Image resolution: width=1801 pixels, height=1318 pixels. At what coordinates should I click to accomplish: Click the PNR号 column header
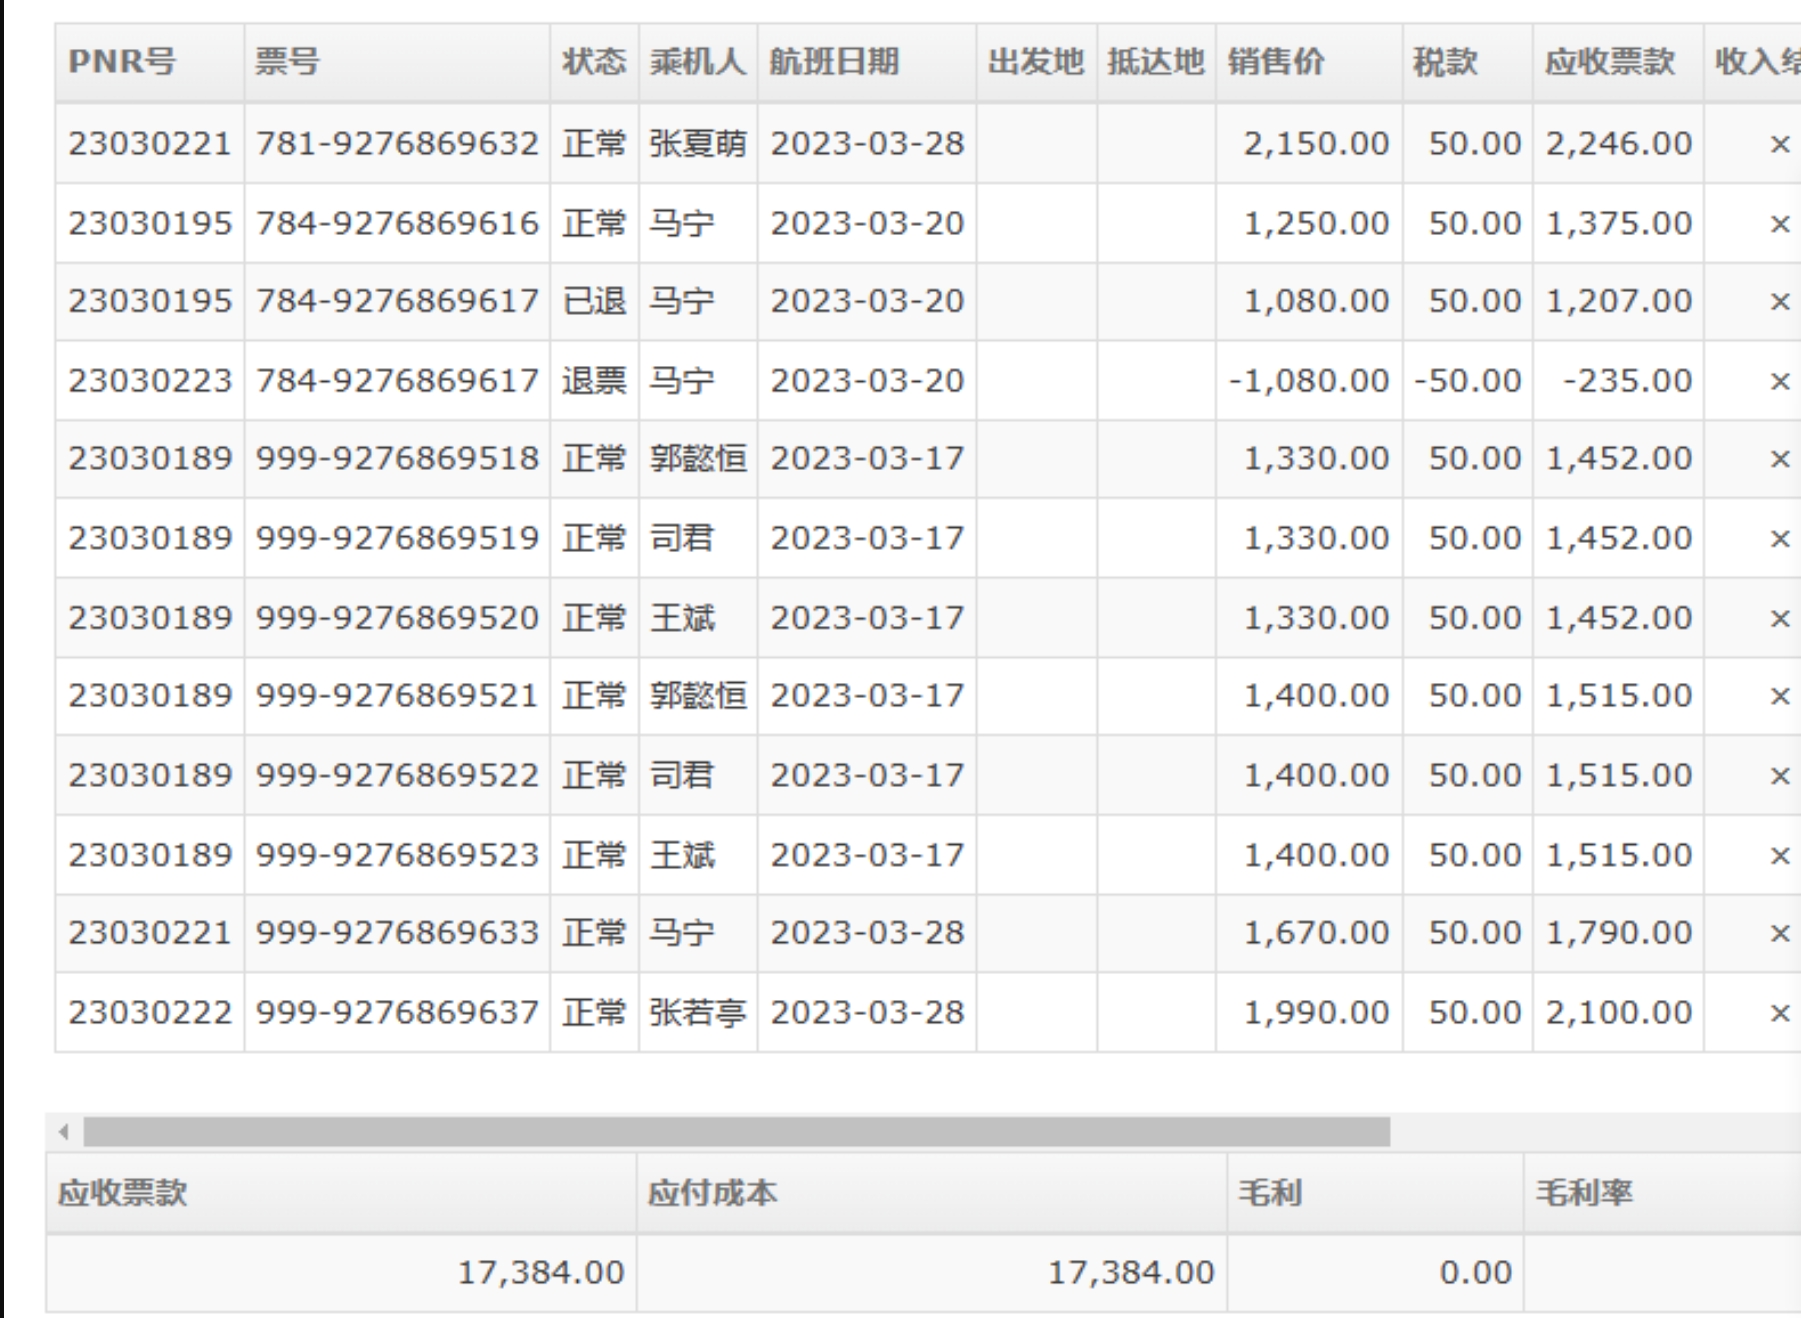121,62
